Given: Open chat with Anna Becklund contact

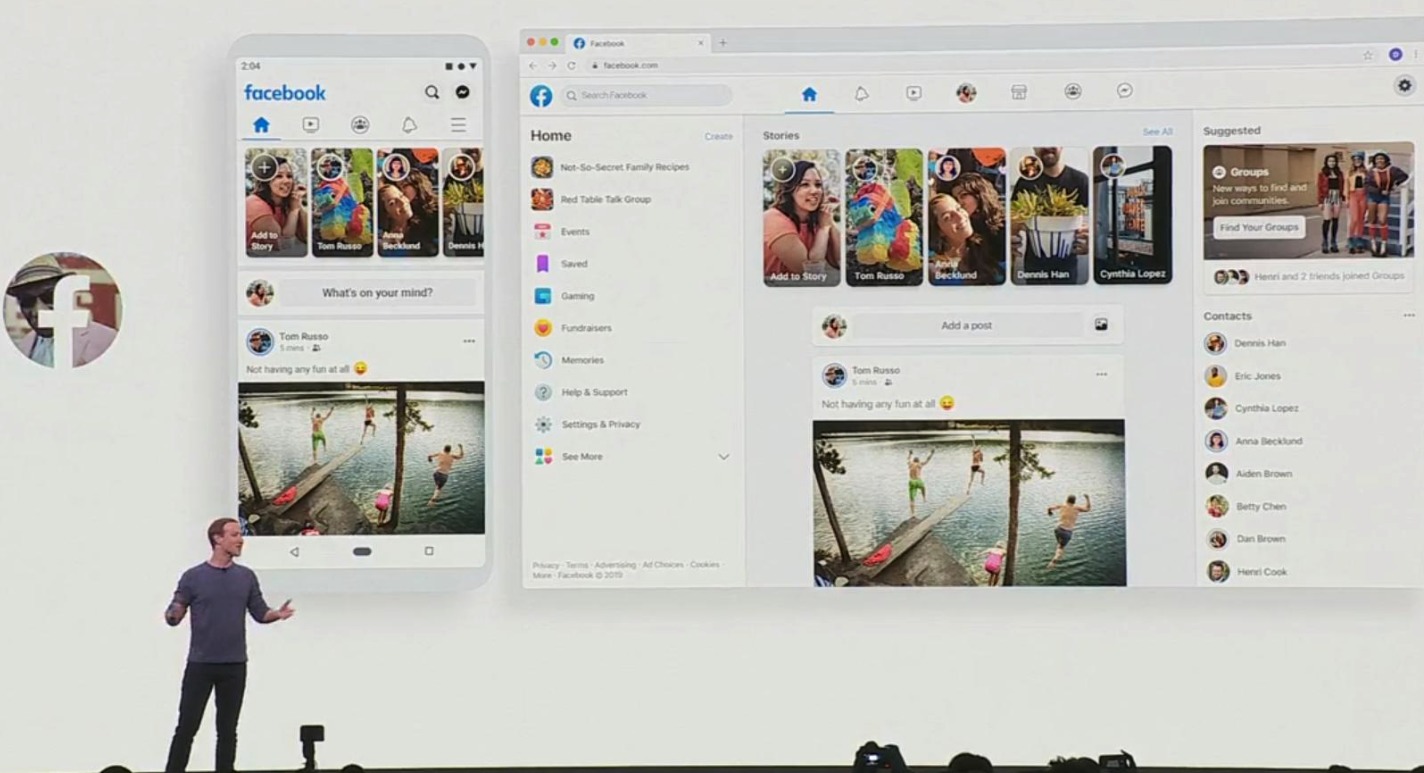Looking at the screenshot, I should click(x=1253, y=441).
